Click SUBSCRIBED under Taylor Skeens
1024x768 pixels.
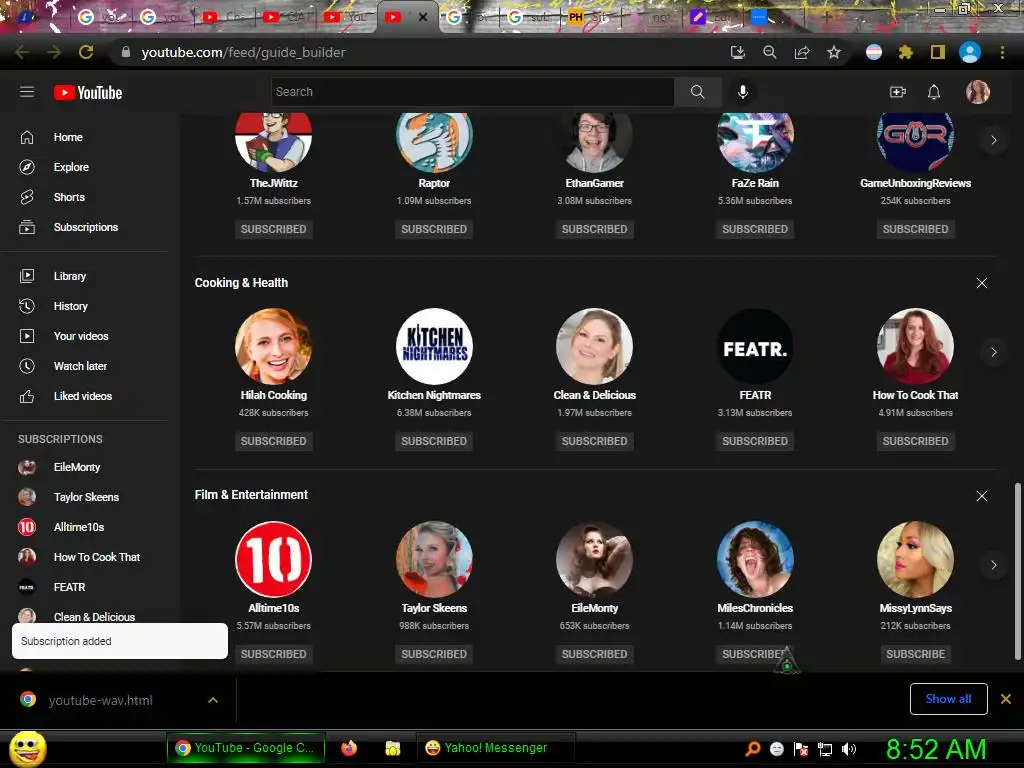434,654
